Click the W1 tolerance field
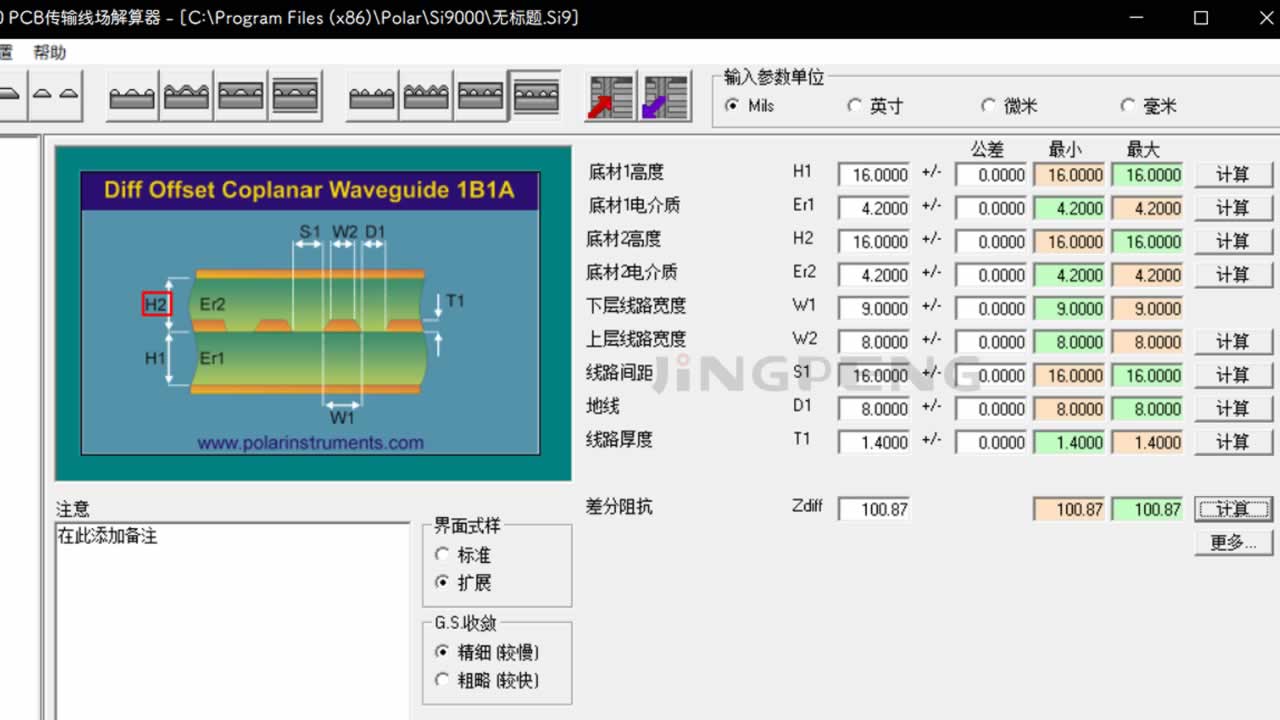 coord(991,309)
